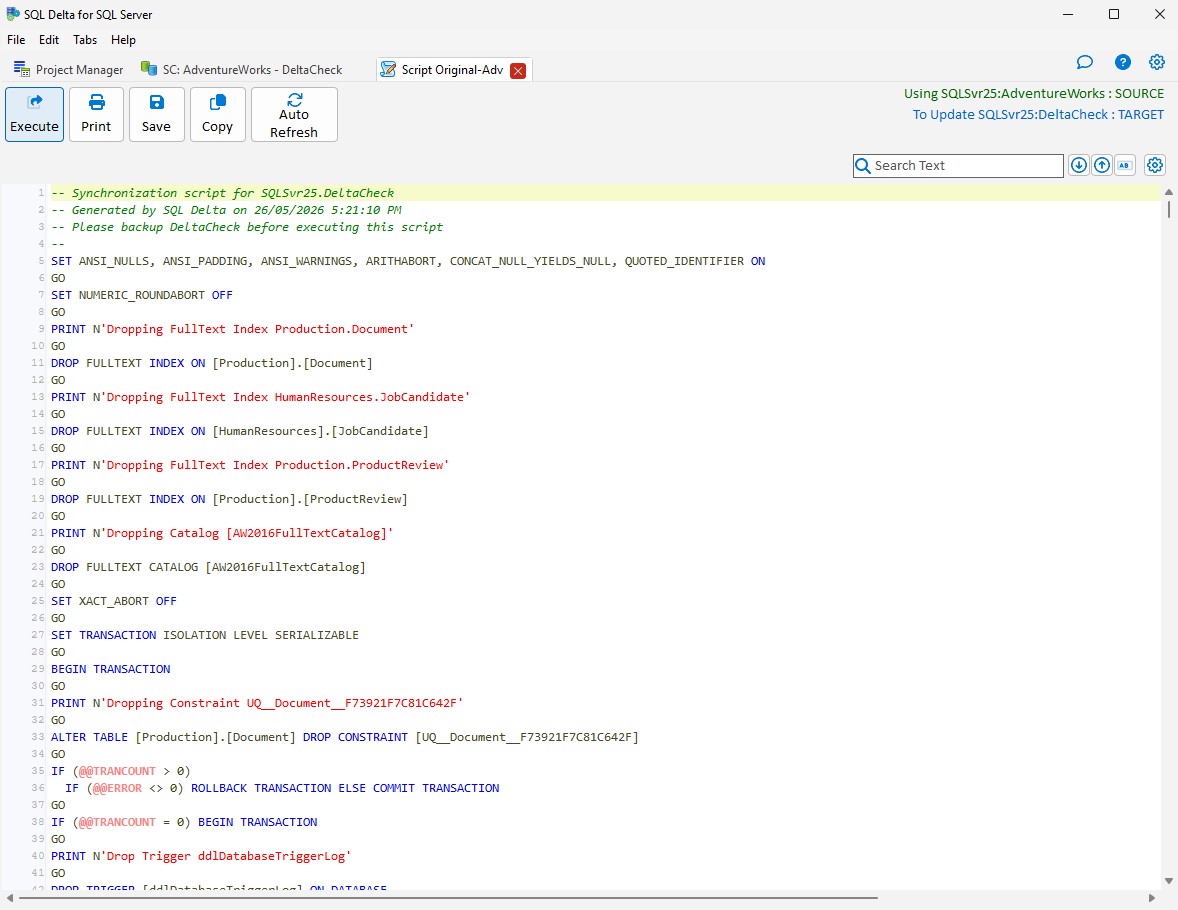
Task: Click the vertical scrollbar down arrow
Action: point(1168,881)
